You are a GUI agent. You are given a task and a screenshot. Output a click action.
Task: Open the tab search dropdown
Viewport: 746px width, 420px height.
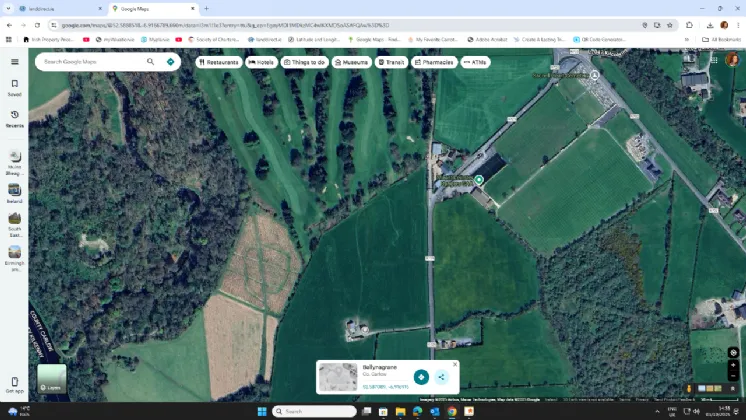point(8,9)
